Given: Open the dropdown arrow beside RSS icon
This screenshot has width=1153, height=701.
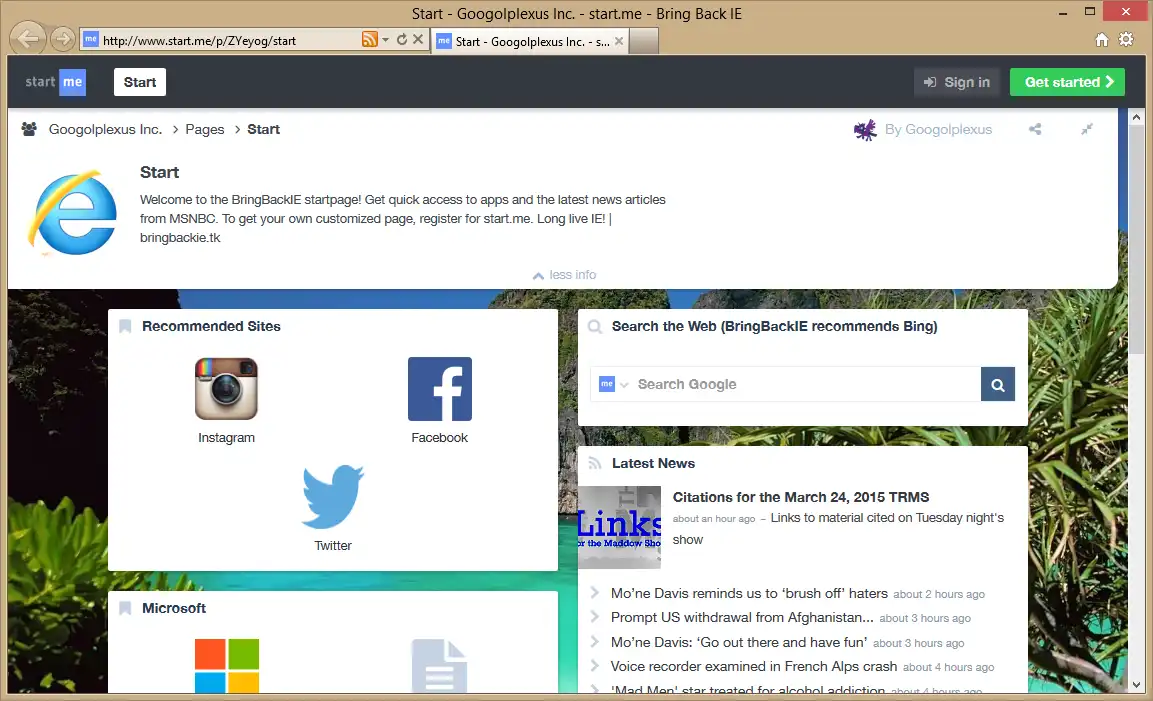Looking at the screenshot, I should 385,40.
